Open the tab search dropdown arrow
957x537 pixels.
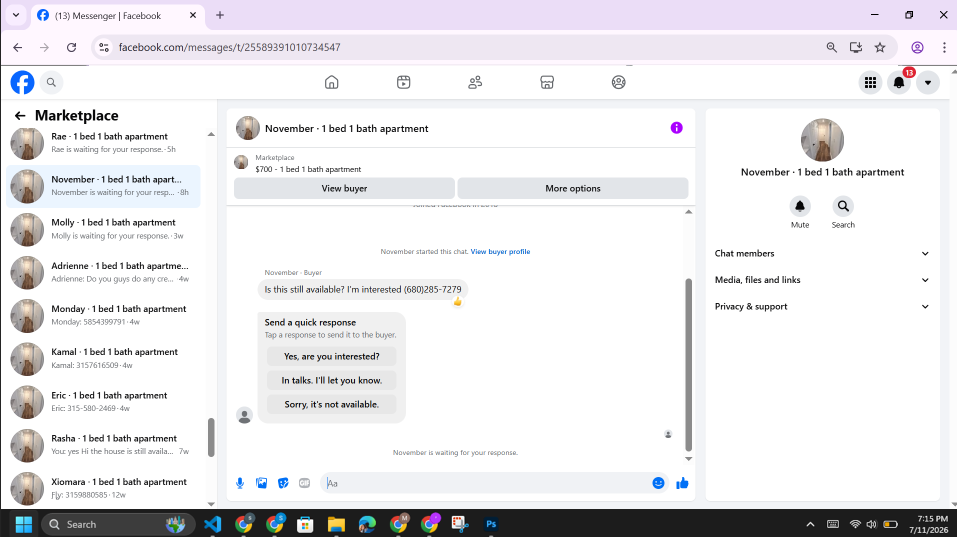16,15
